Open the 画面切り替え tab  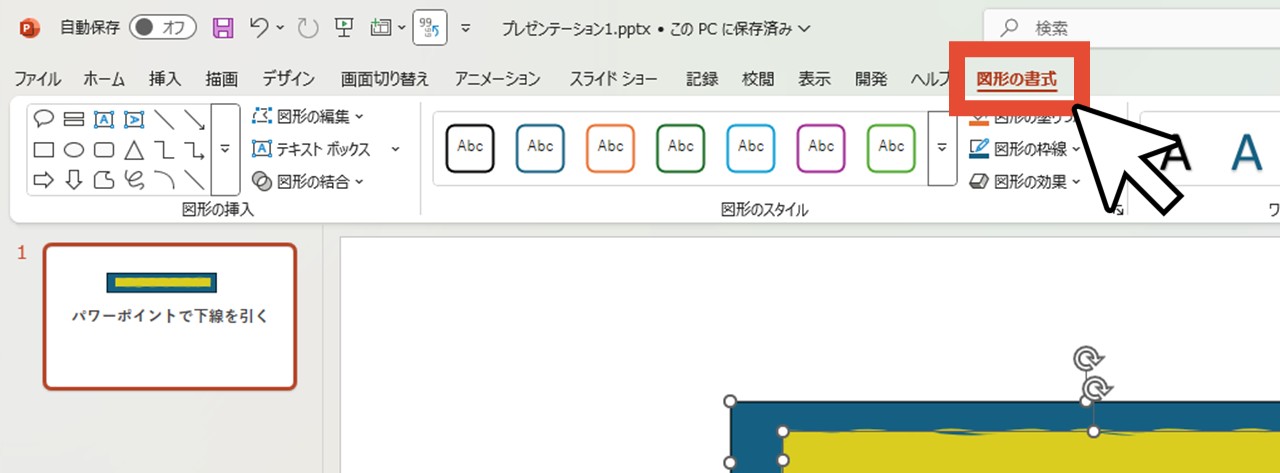pyautogui.click(x=384, y=79)
